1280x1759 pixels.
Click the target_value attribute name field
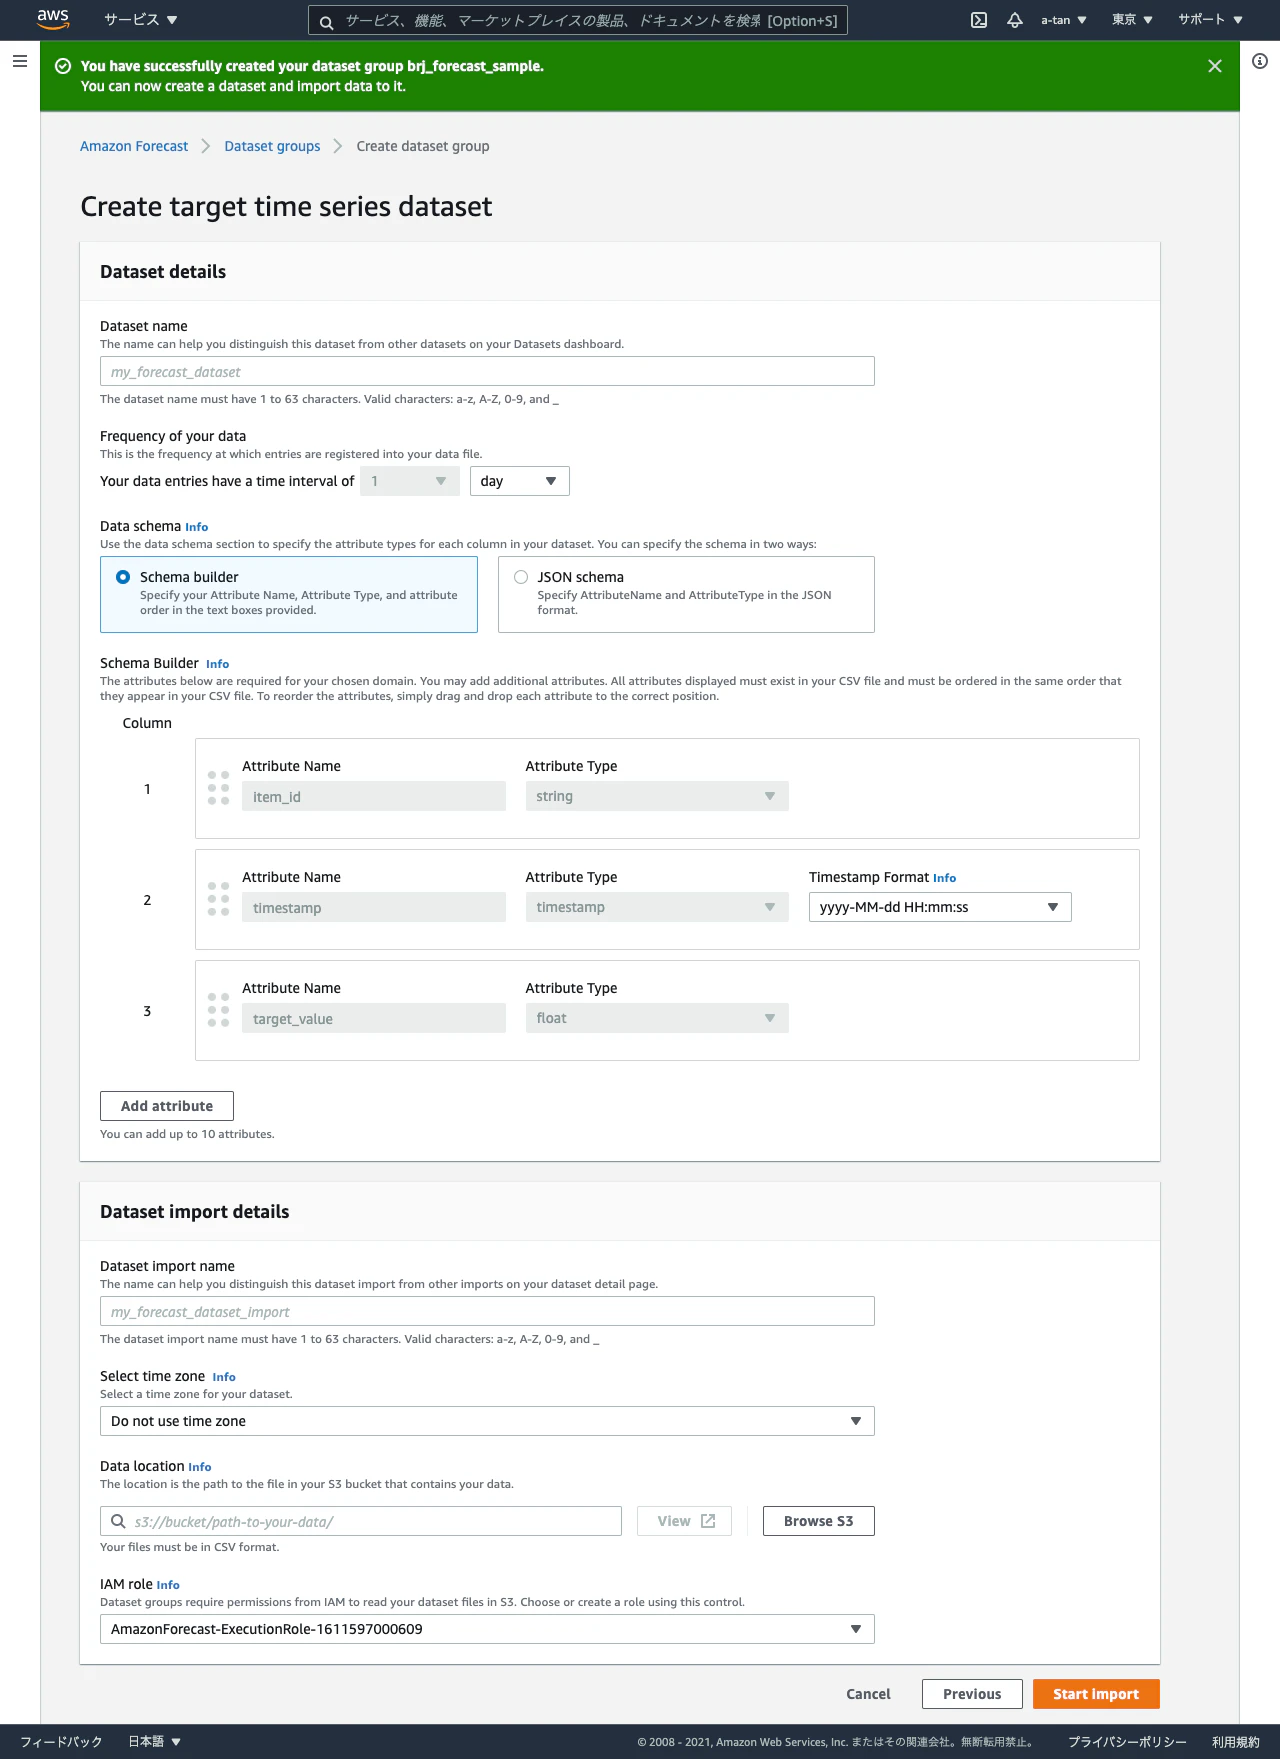[x=374, y=1018]
